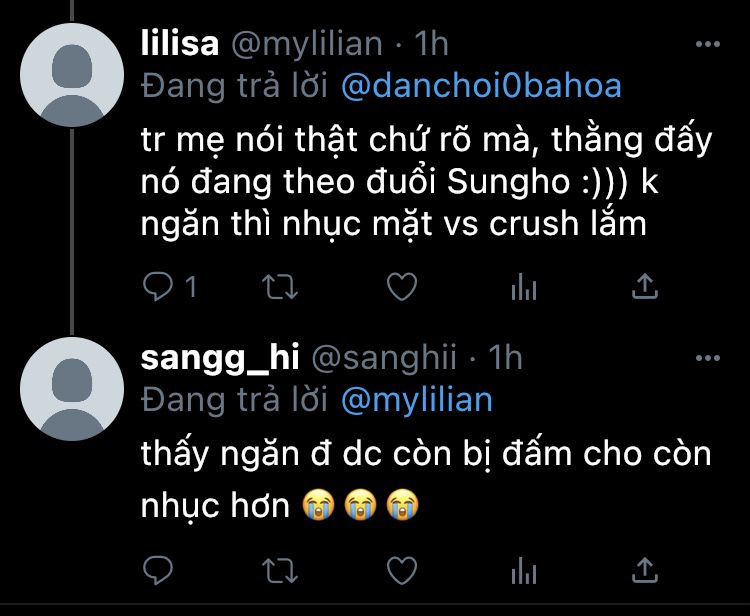Open the @sanghii handle
Viewport: 750px width, 616px height.
384,358
